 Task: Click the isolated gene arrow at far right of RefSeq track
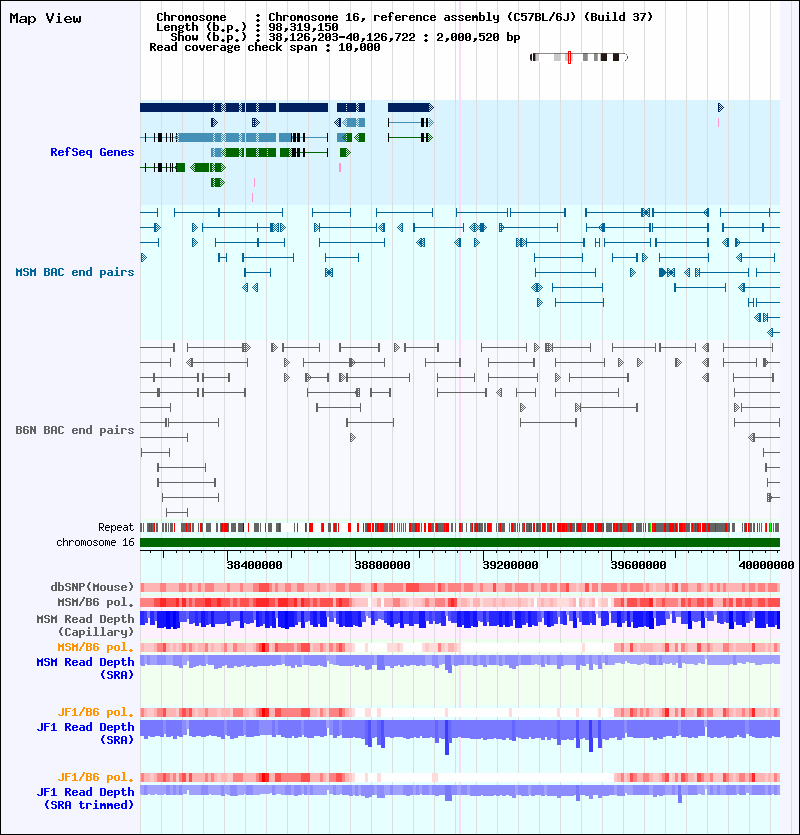pyautogui.click(x=721, y=108)
